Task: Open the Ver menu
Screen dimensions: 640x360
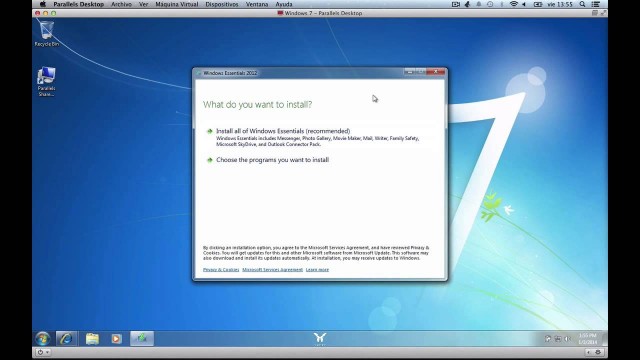Action: [x=143, y=4]
